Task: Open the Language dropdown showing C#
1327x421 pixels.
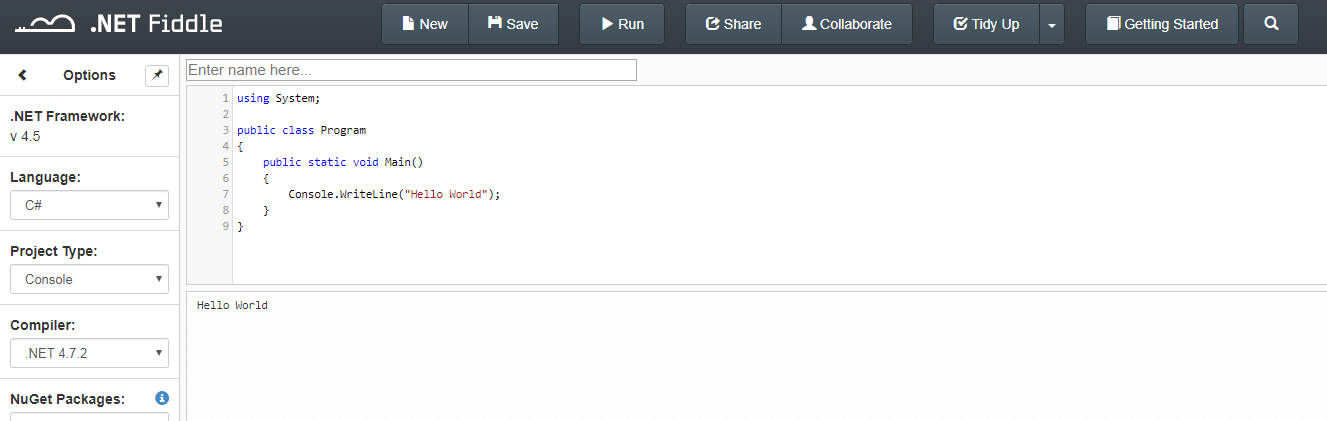Action: tap(89, 205)
